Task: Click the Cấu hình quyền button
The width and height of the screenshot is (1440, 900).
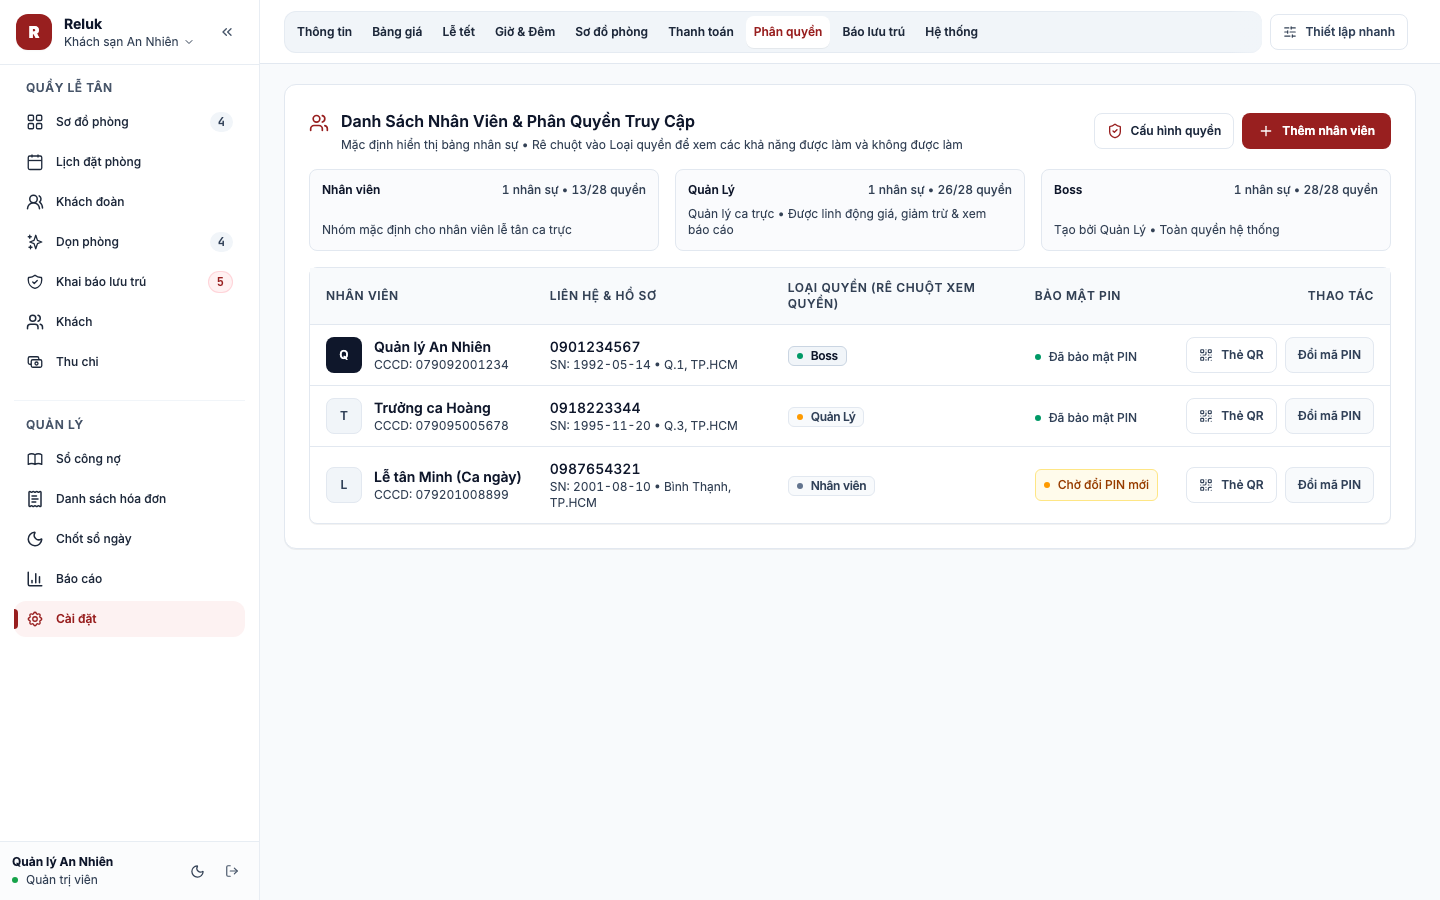Action: click(x=1164, y=131)
